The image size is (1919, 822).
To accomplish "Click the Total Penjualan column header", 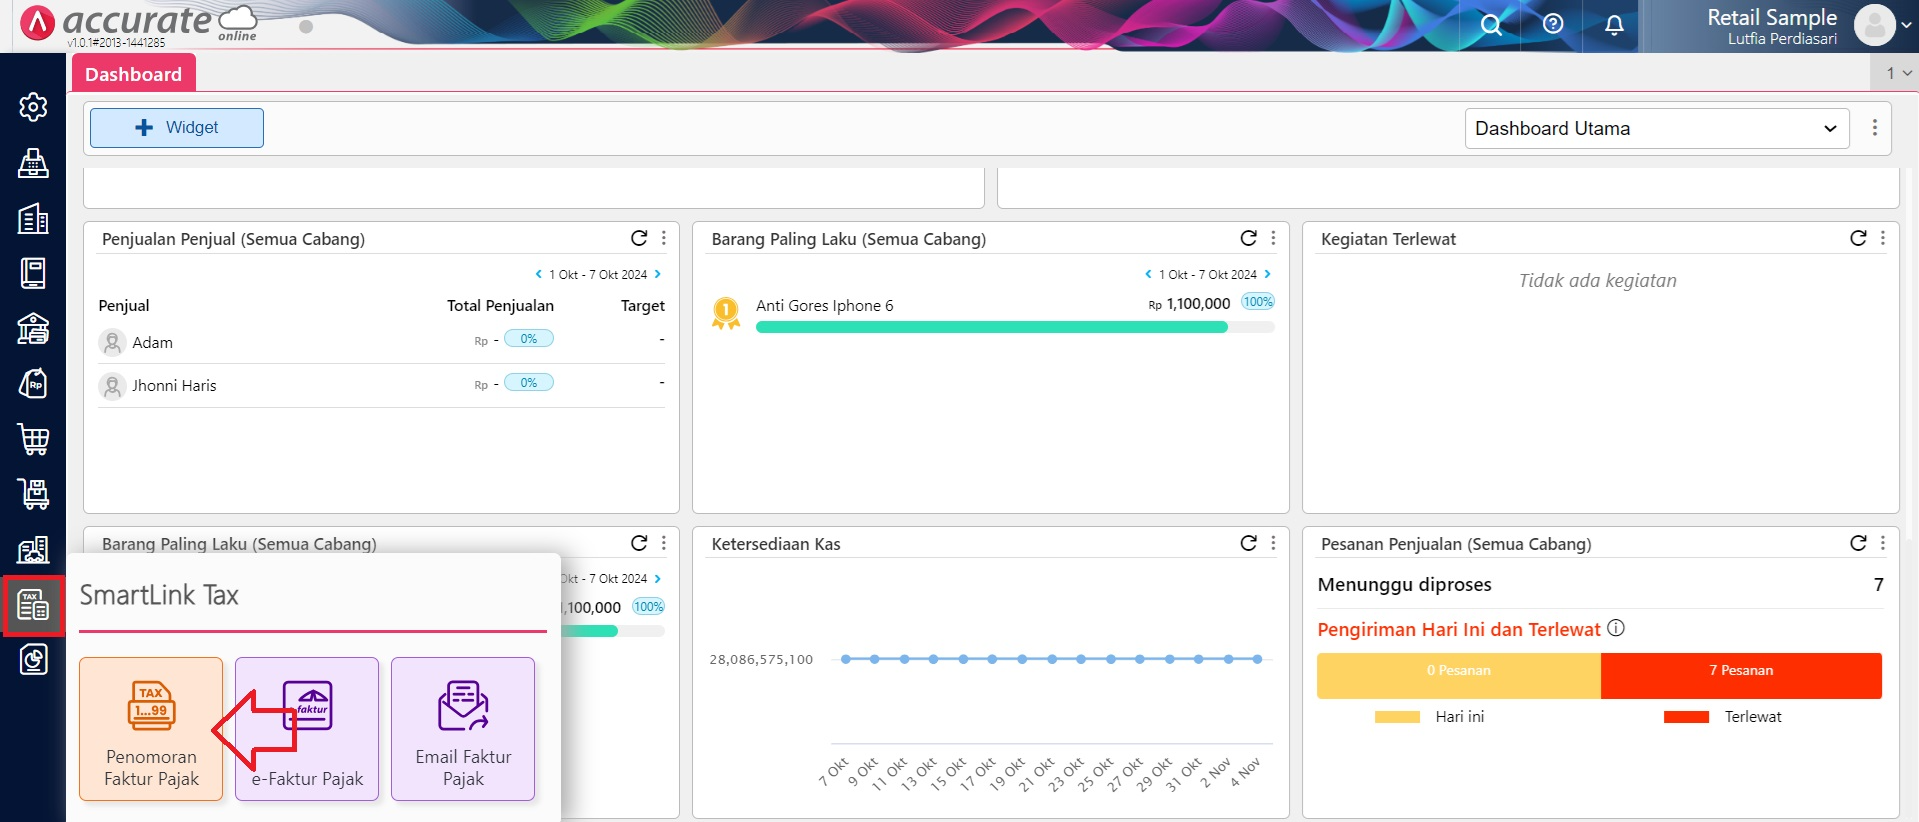I will (x=500, y=306).
